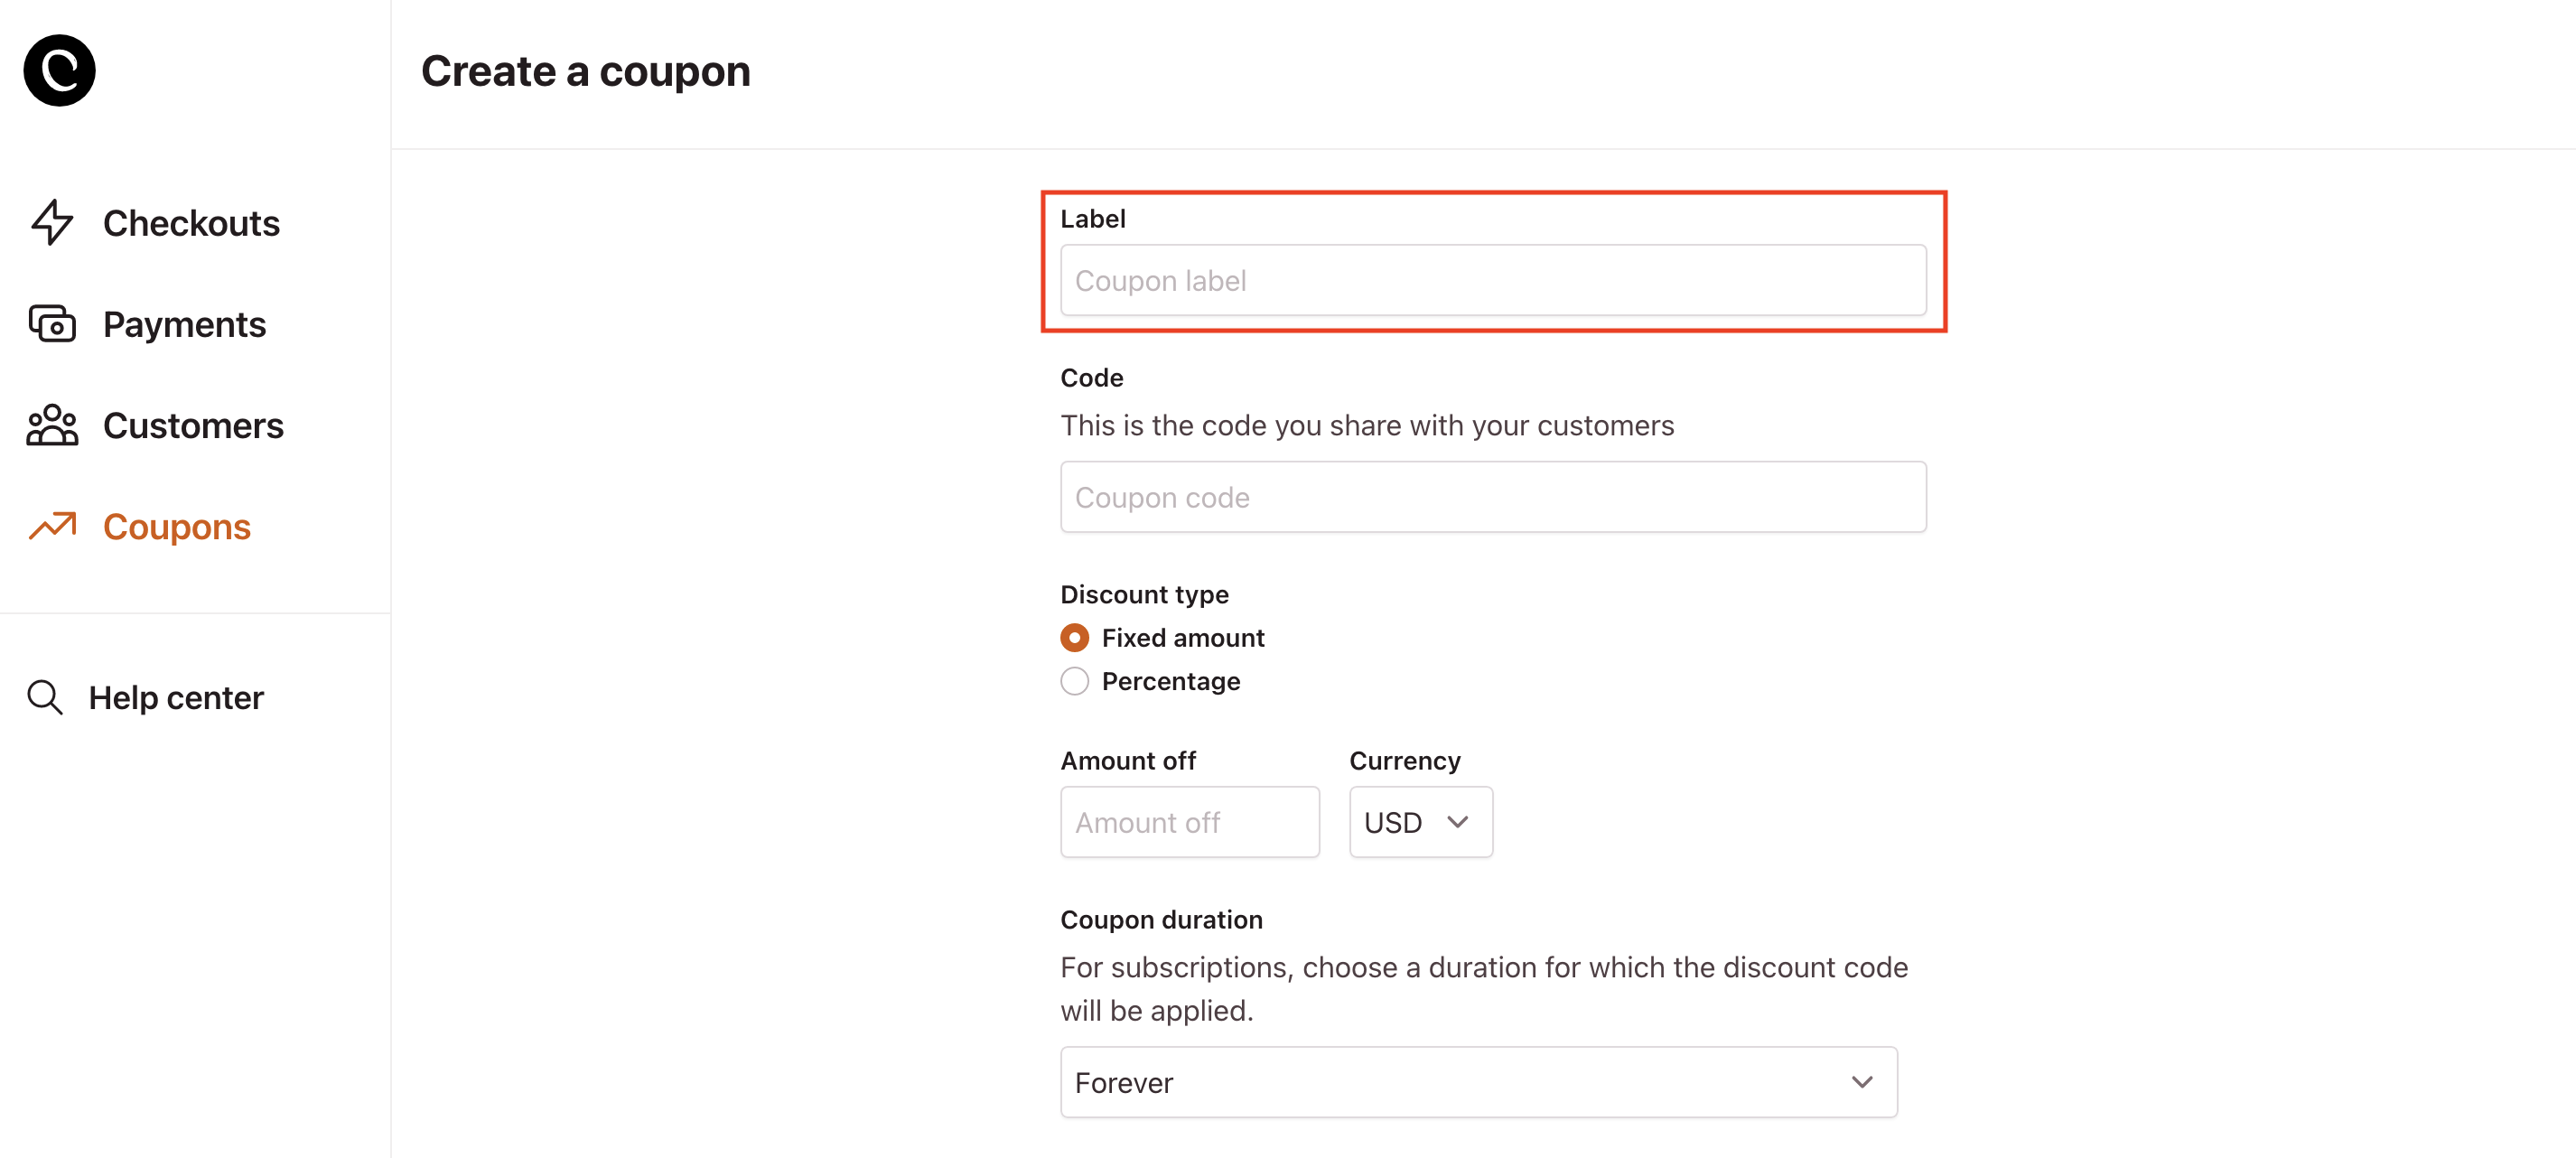2576x1158 pixels.
Task: Click the Help center sidebar icon
Action: click(46, 696)
